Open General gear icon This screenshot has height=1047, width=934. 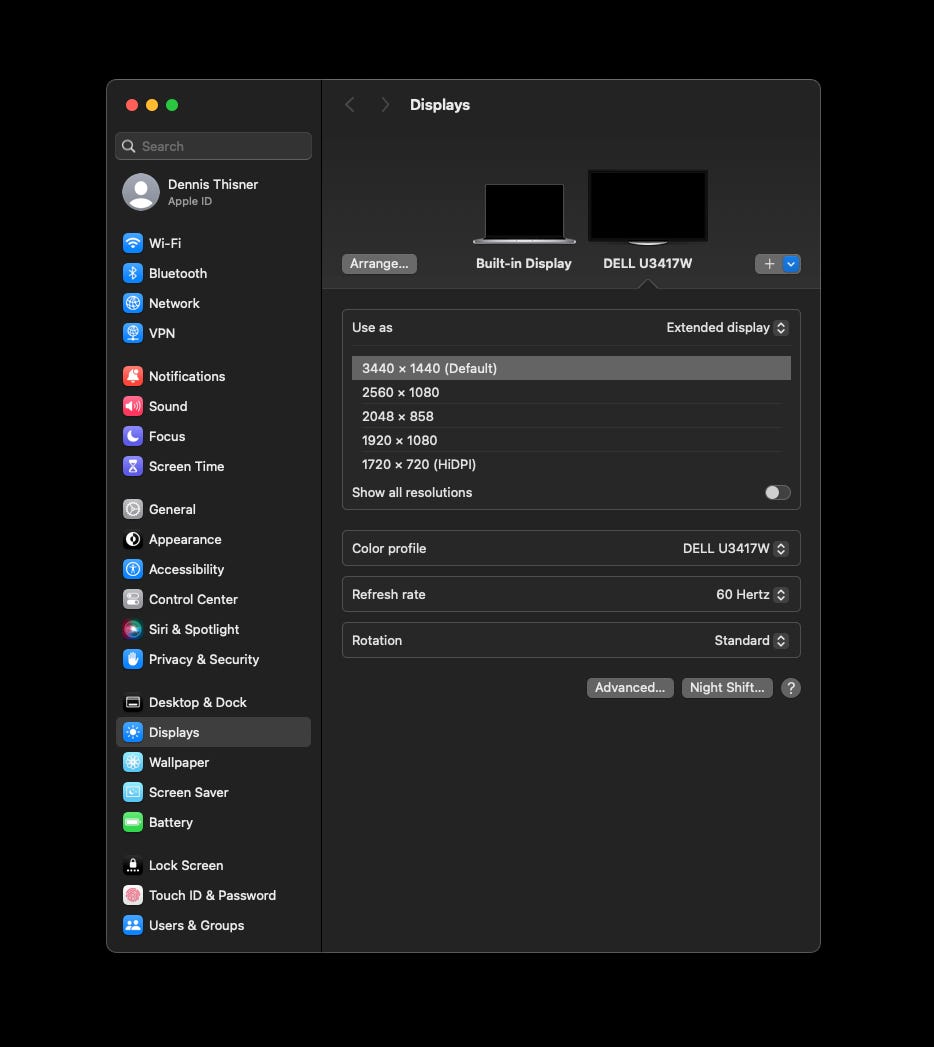[x=133, y=509]
